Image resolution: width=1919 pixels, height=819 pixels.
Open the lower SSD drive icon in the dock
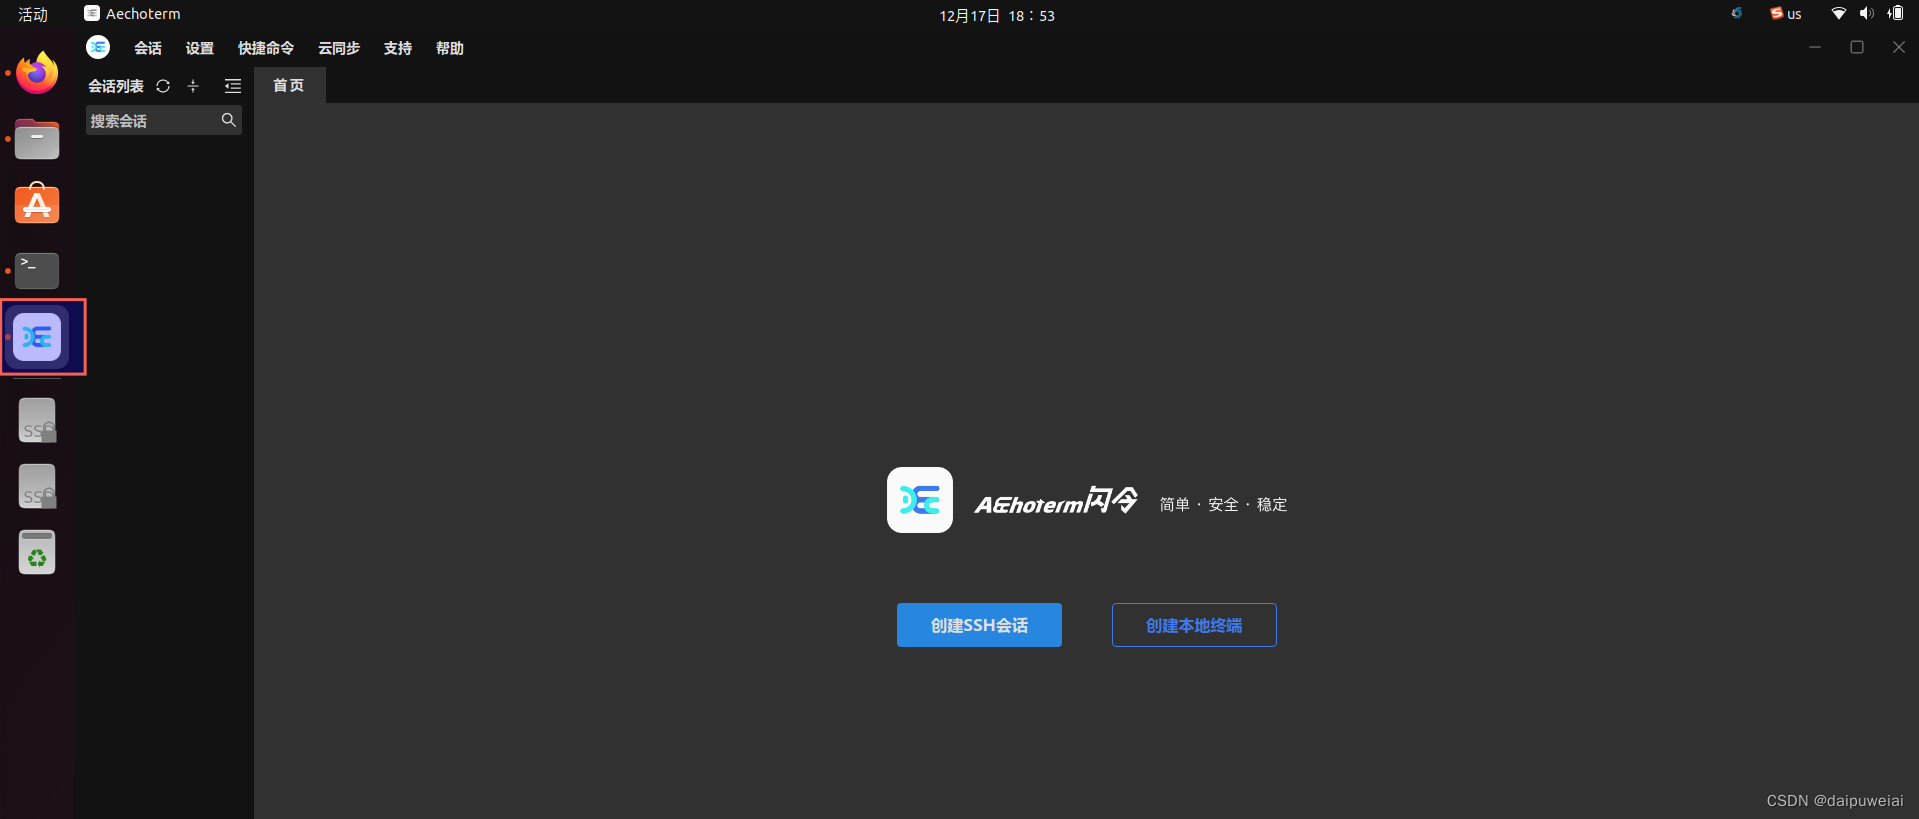point(37,486)
